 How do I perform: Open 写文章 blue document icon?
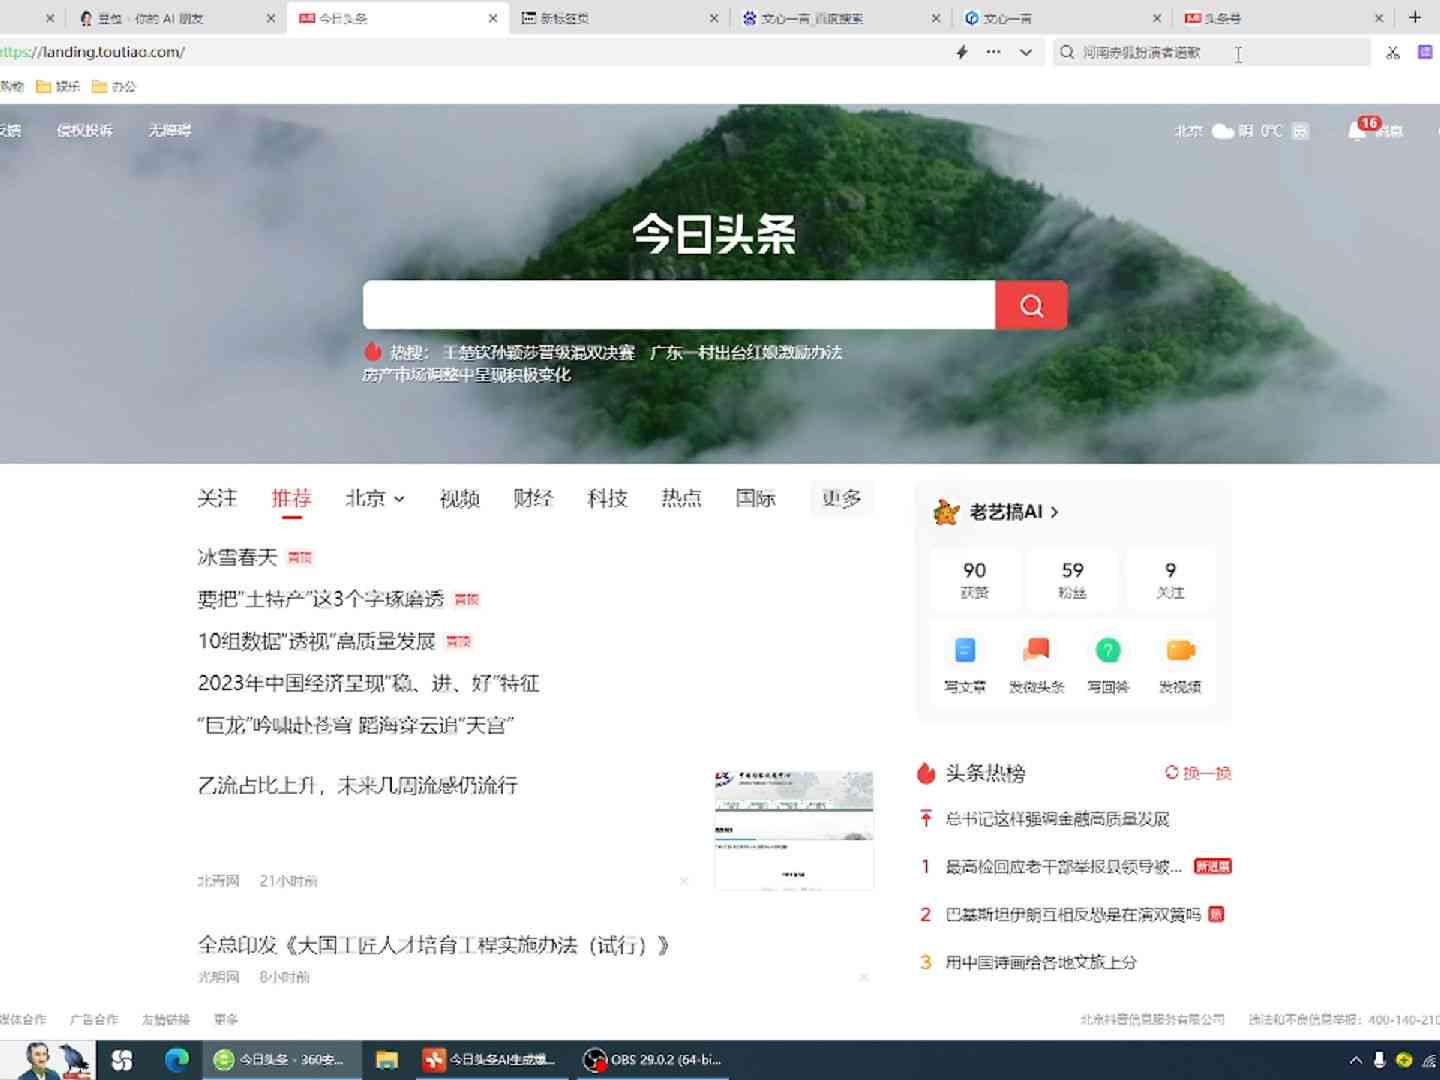[x=965, y=651]
